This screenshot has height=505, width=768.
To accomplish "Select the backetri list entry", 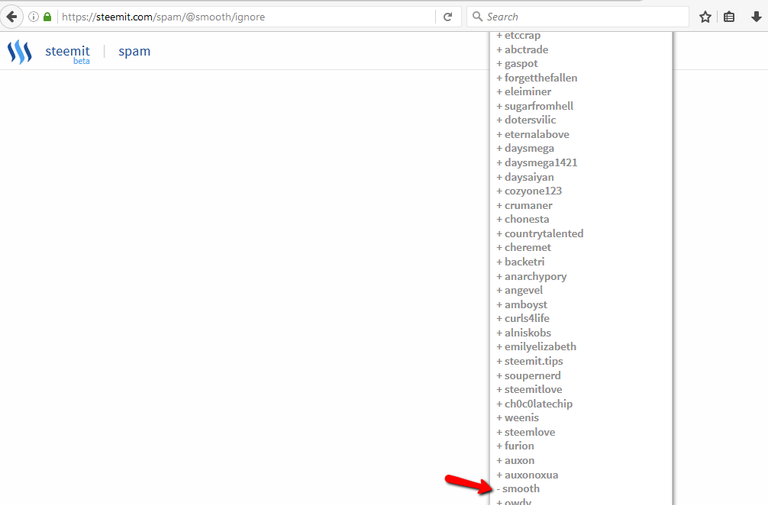I will tap(520, 262).
